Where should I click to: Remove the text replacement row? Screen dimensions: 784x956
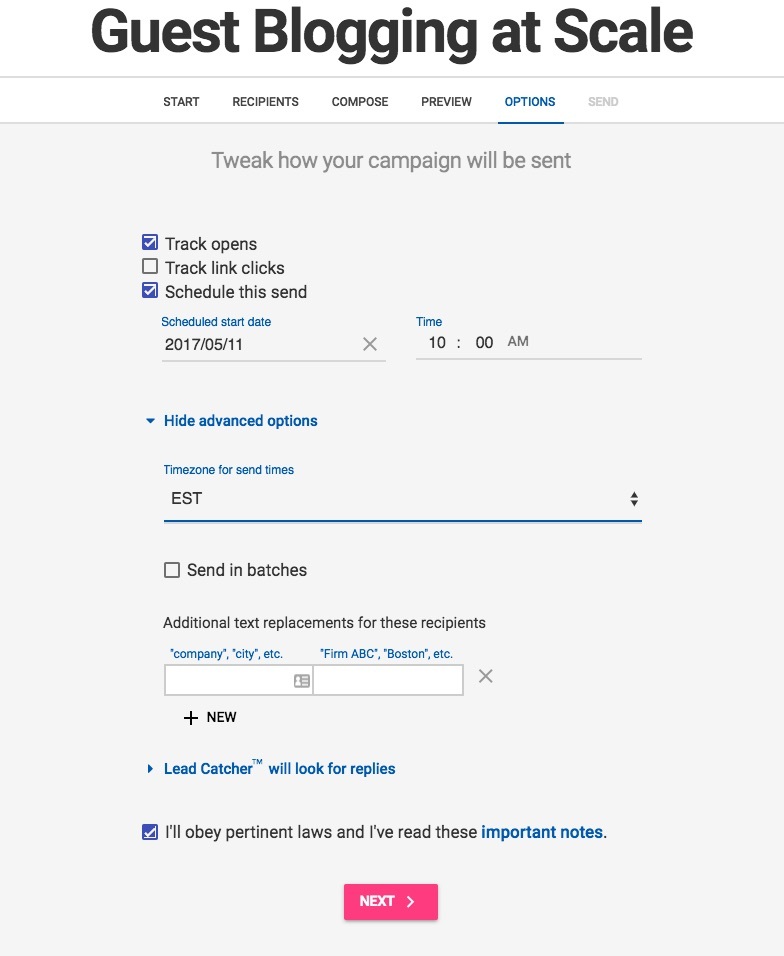(x=485, y=676)
